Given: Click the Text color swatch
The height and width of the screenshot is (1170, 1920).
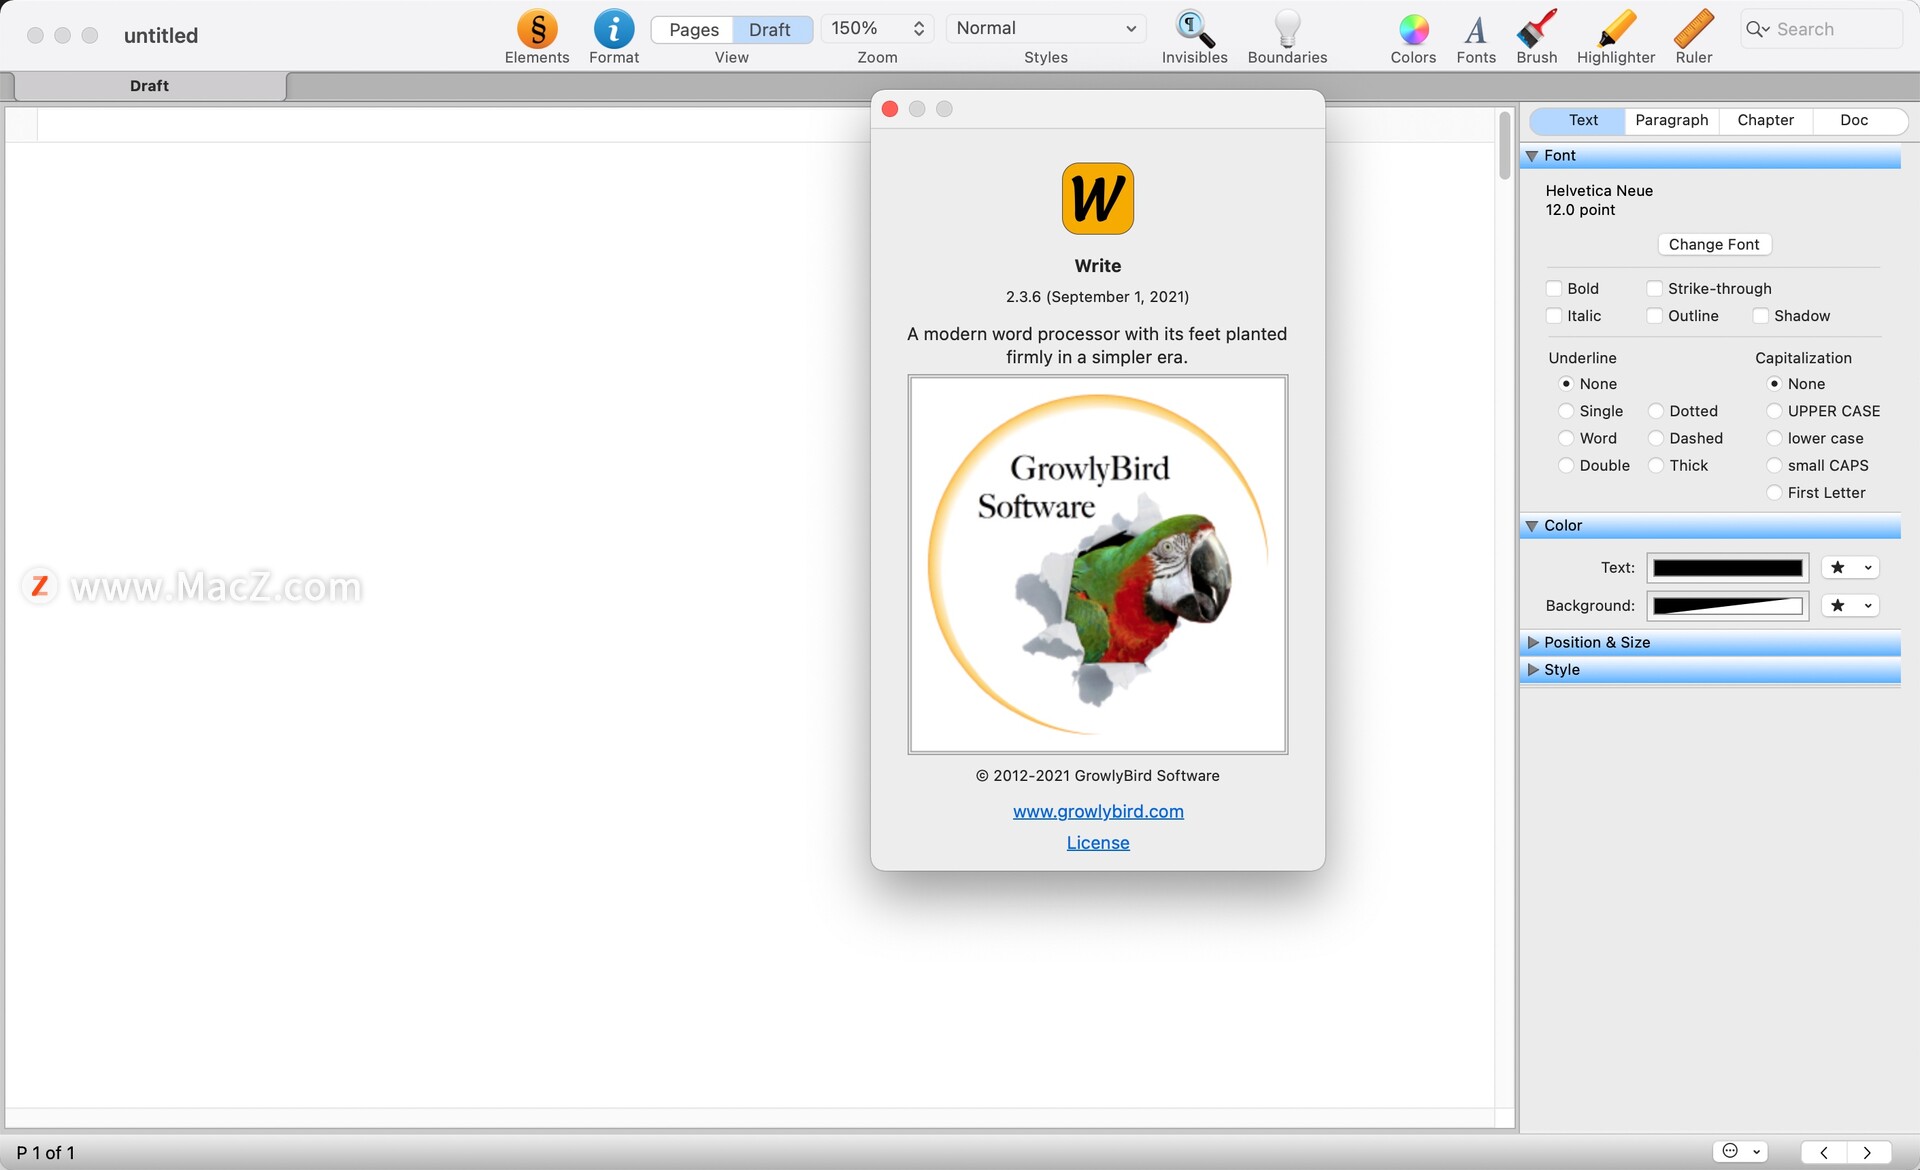Looking at the screenshot, I should [x=1728, y=568].
